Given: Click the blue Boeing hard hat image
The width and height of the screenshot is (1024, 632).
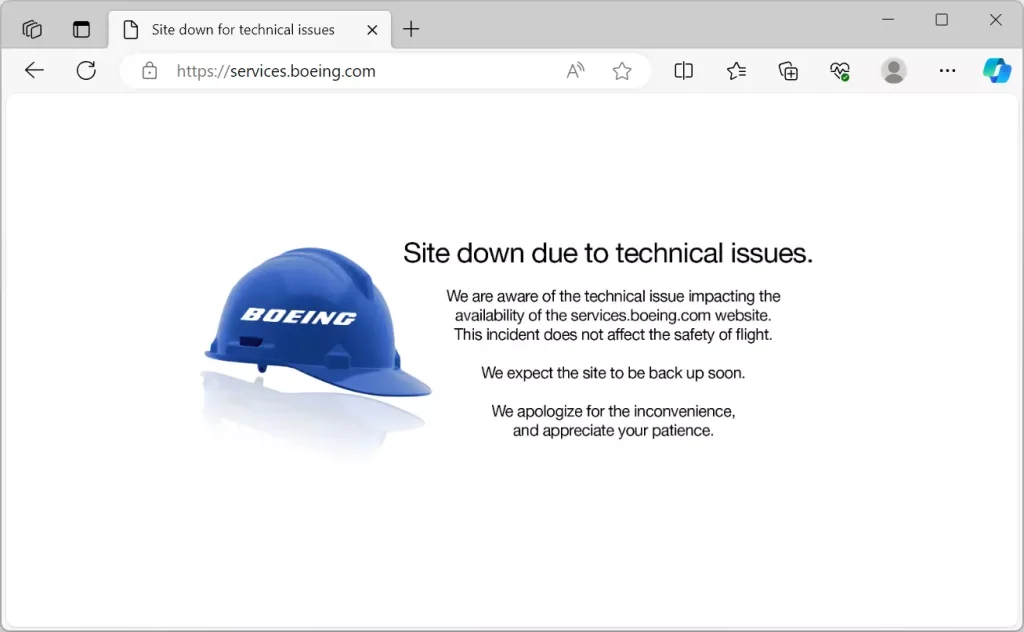Looking at the screenshot, I should 317,322.
